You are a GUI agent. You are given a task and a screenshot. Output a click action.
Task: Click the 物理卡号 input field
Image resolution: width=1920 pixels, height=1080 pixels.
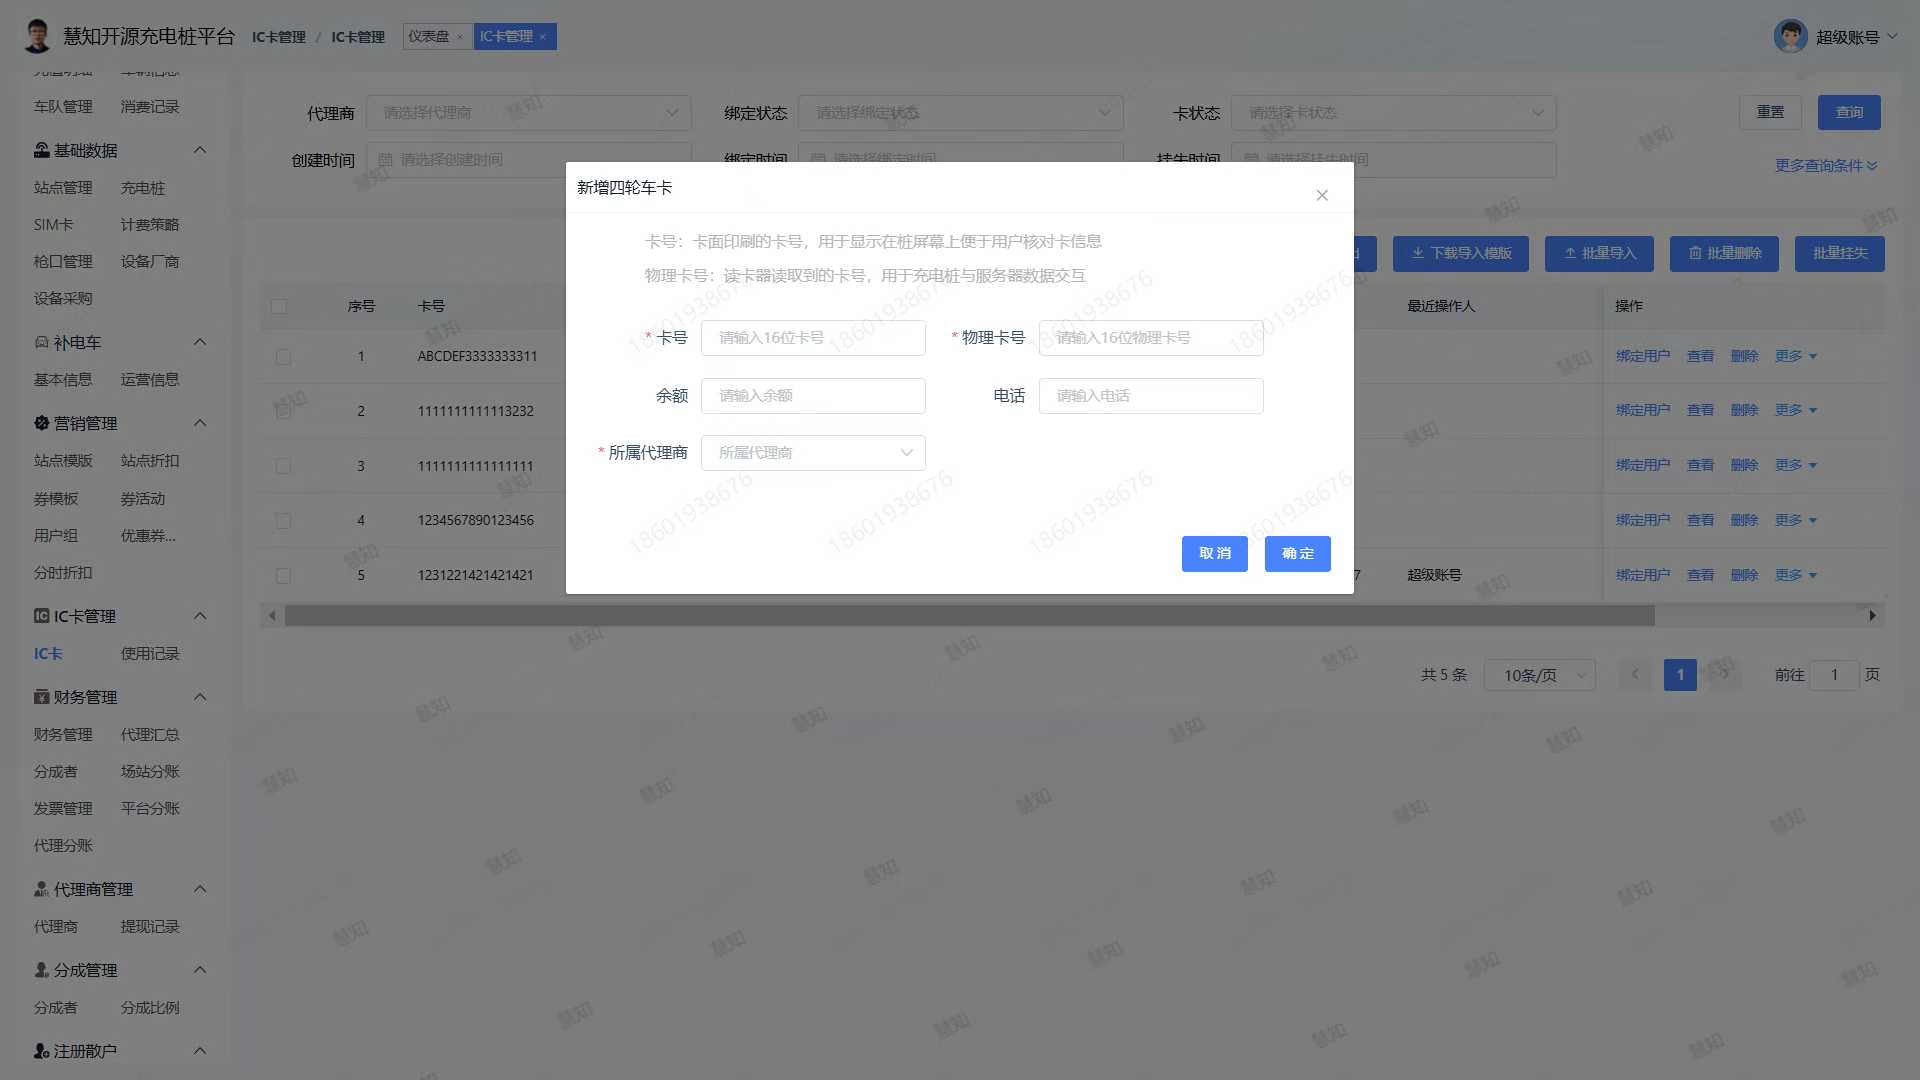coord(1150,338)
